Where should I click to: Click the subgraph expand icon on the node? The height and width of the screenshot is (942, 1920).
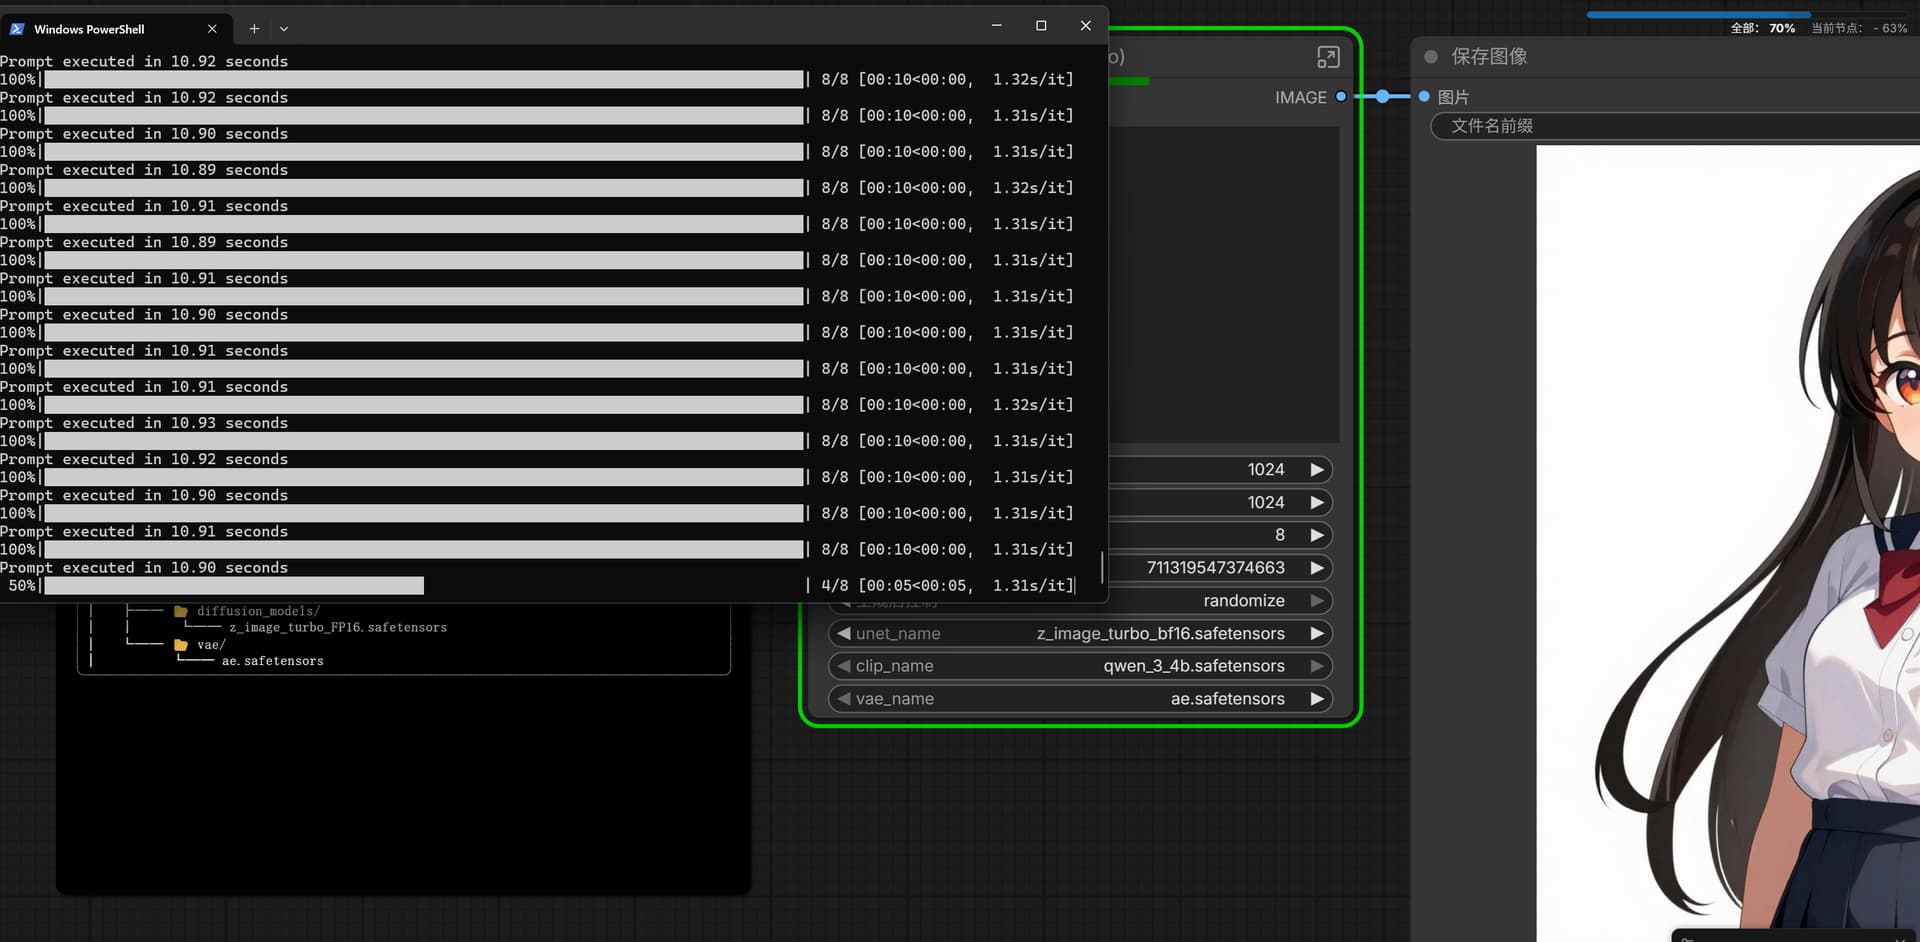coord(1327,58)
